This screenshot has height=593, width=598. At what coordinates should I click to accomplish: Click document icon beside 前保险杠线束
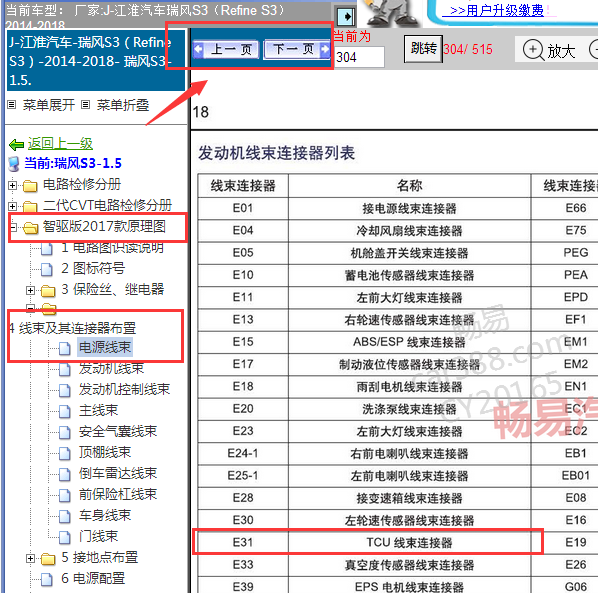64,495
